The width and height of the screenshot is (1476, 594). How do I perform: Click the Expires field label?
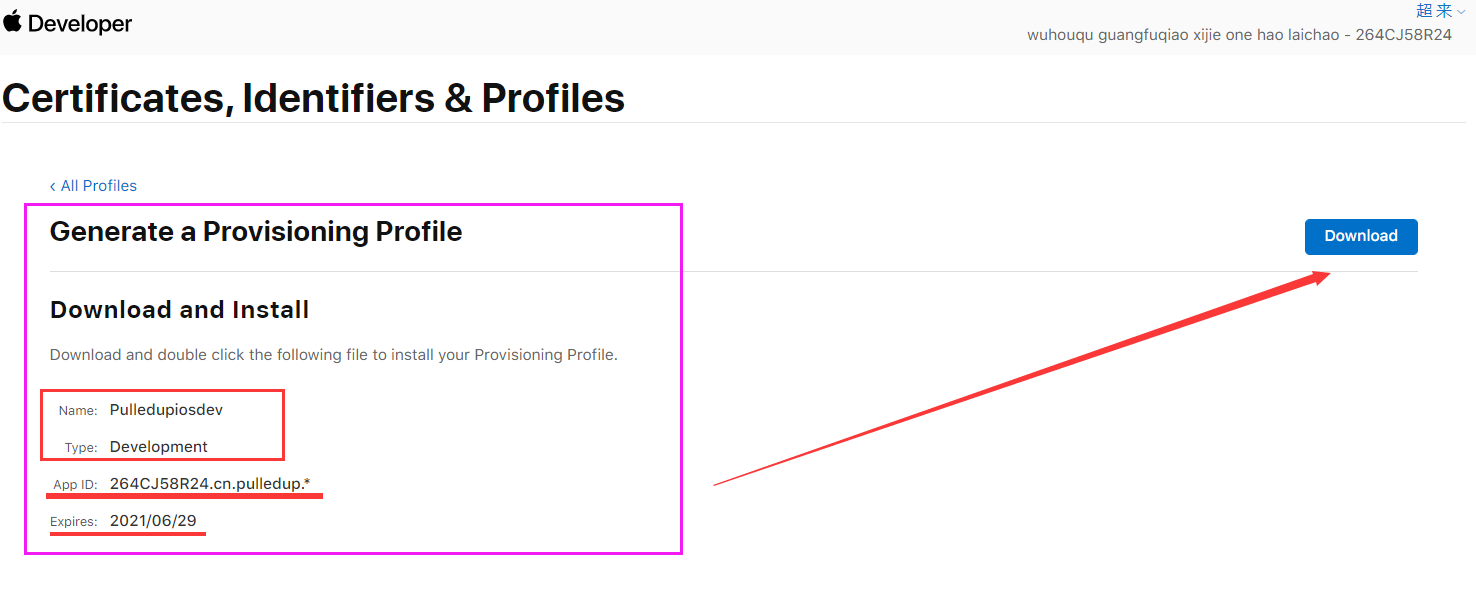click(74, 522)
